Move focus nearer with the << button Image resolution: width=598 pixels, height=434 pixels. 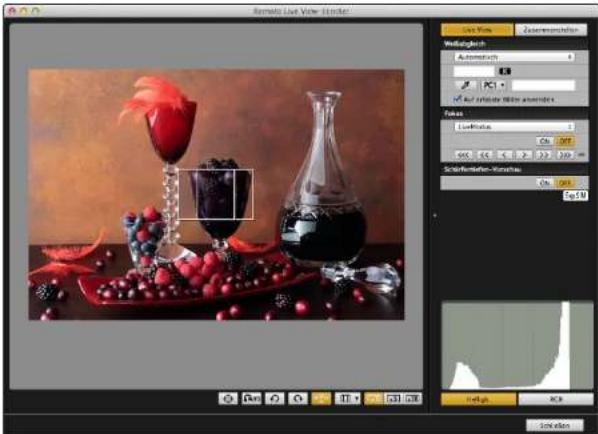484,155
